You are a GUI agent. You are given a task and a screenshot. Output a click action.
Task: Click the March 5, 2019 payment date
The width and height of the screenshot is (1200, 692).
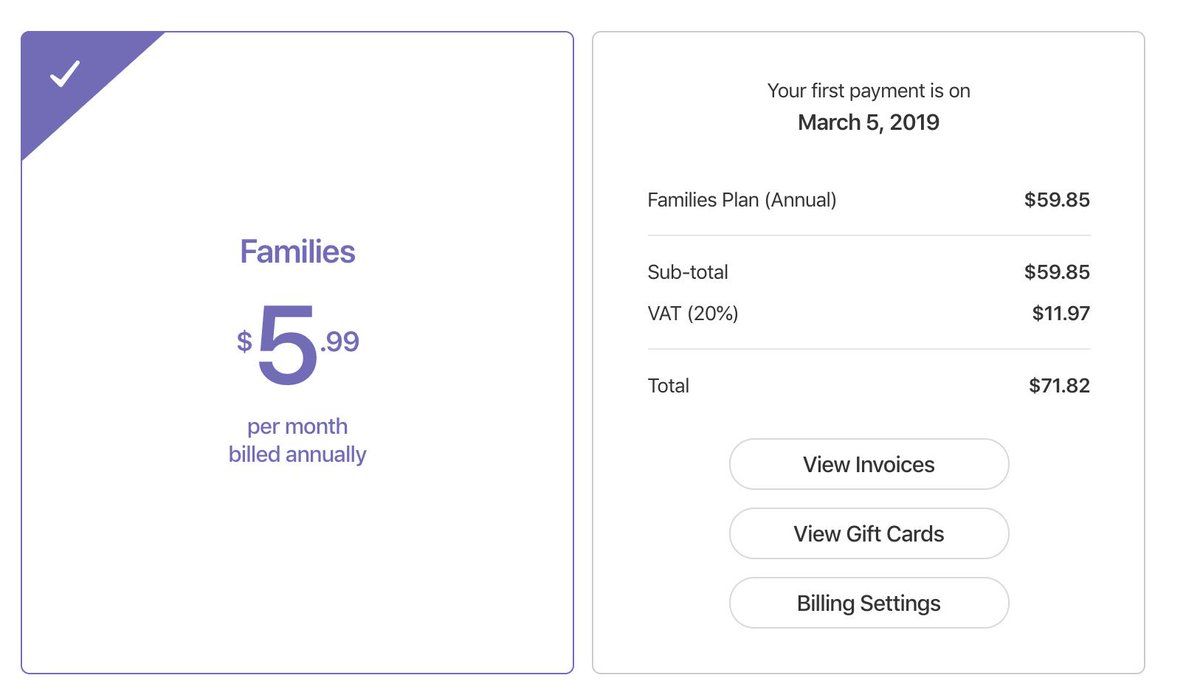click(x=868, y=122)
